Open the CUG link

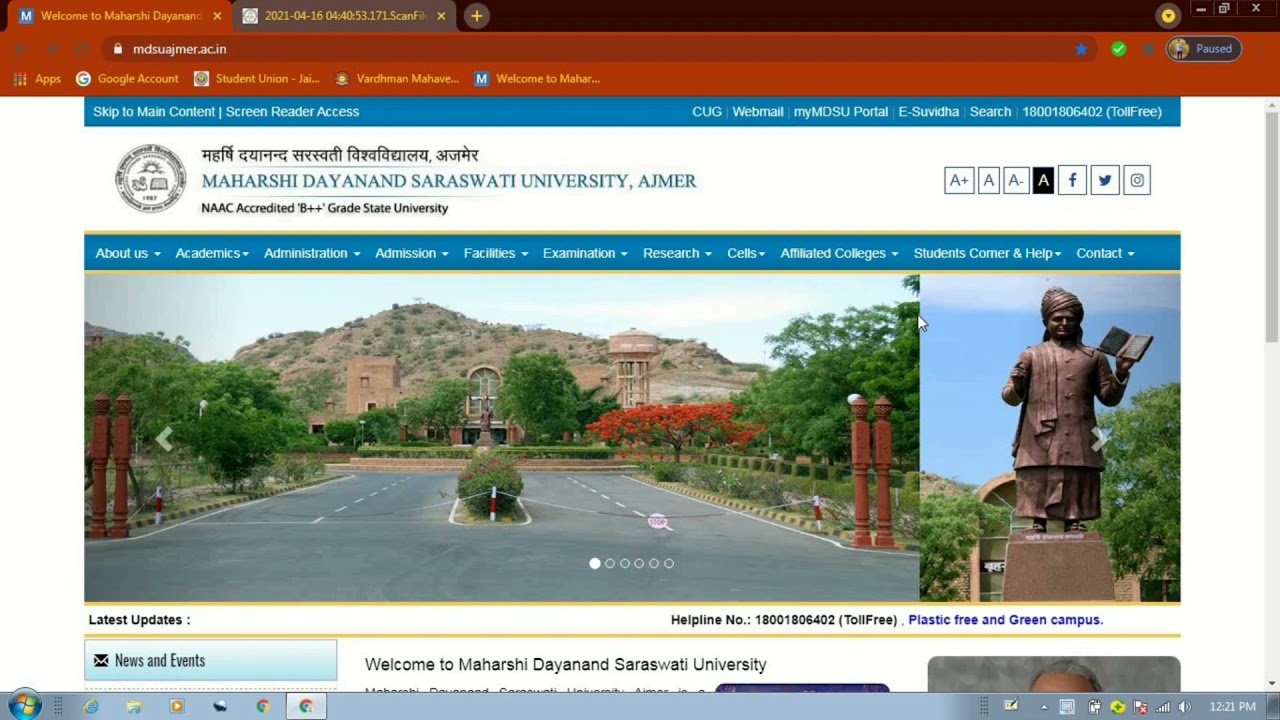pos(707,112)
